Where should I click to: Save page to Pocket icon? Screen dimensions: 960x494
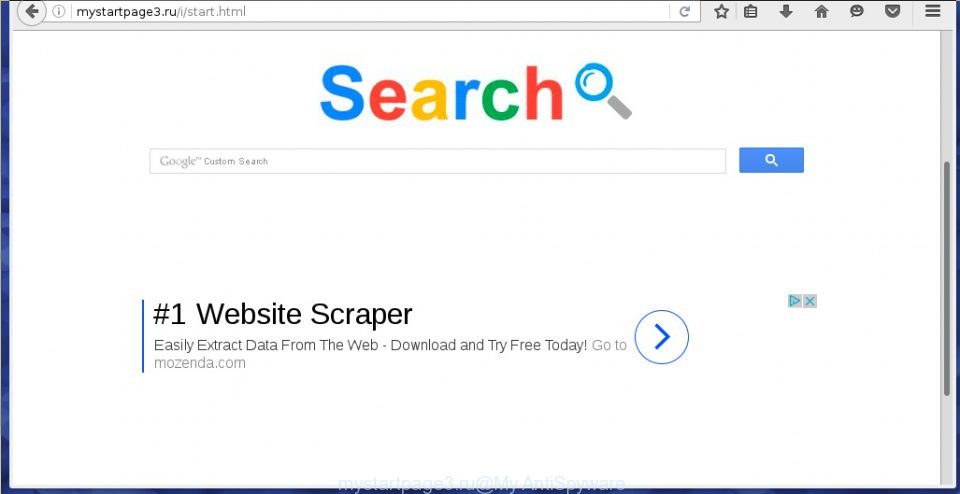pos(893,11)
